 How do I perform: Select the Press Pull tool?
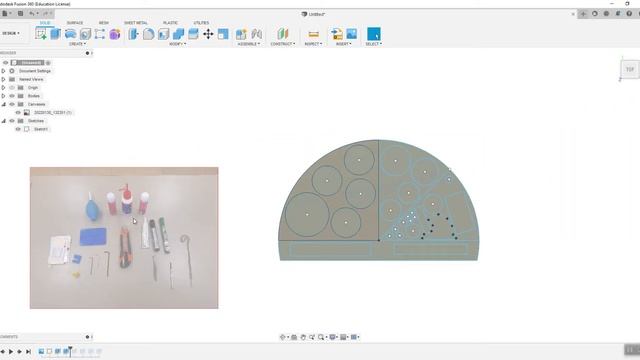pyautogui.click(x=133, y=34)
